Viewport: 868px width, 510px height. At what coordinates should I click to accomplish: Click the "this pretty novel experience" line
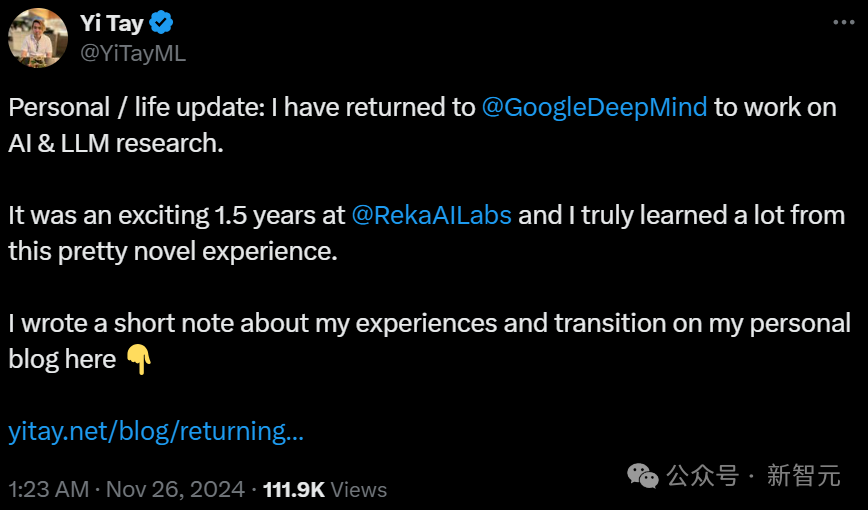pos(173,251)
